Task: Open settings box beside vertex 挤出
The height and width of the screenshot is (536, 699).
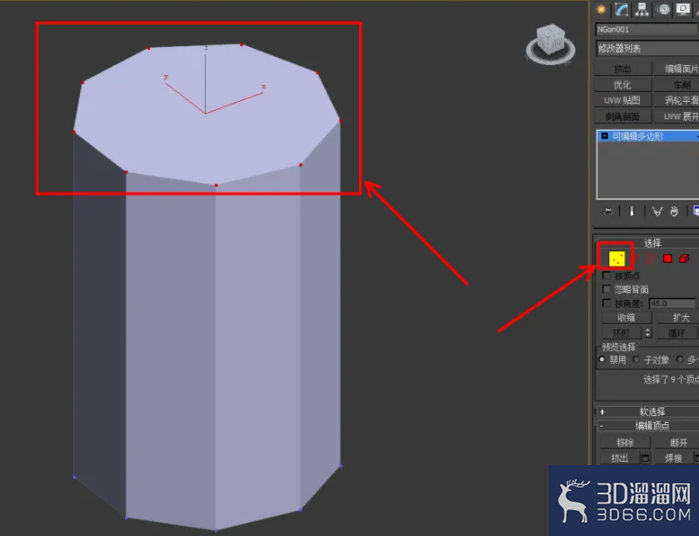Action: tap(645, 458)
